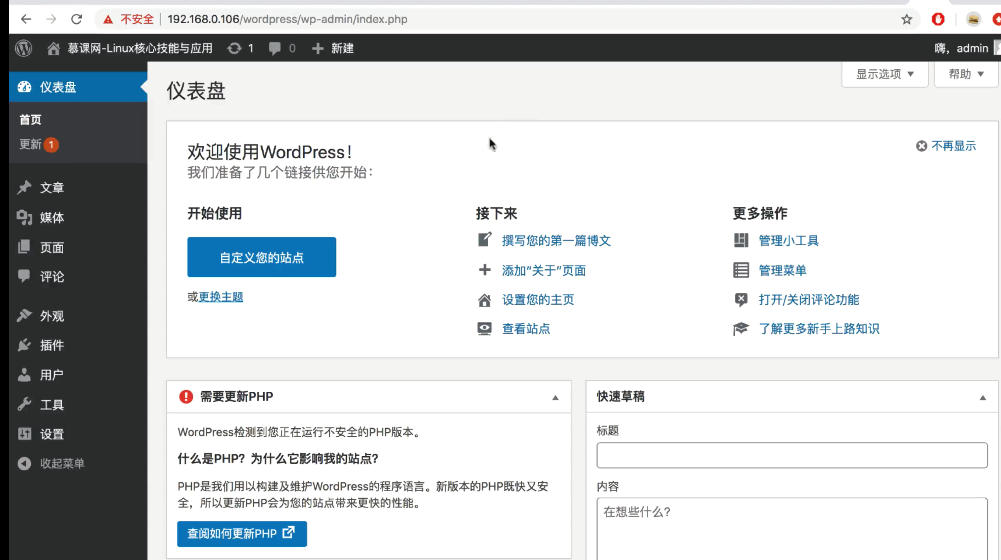Image resolution: width=1001 pixels, height=560 pixels.
Task: Open 撰写您的第一篇博文 link
Action: pyautogui.click(x=556, y=241)
